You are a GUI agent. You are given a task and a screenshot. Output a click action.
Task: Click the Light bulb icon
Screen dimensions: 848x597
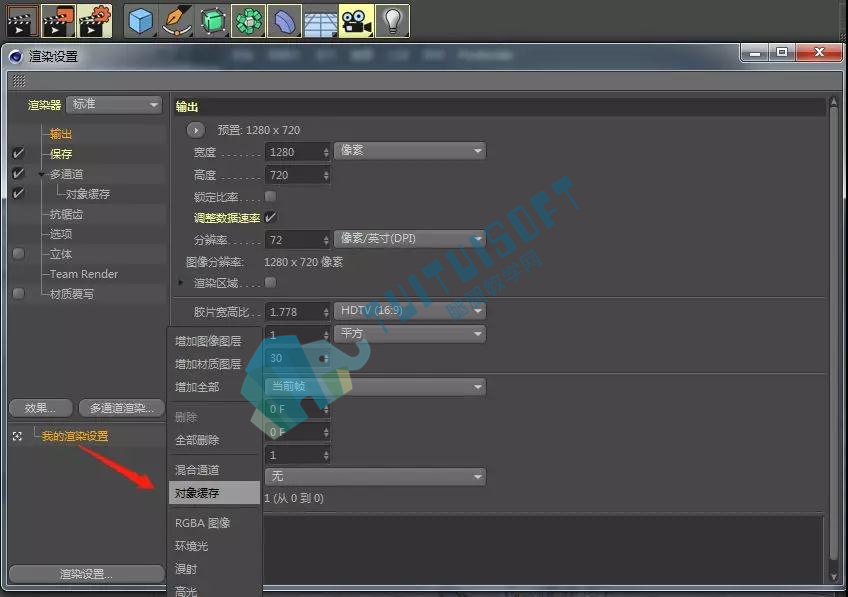click(392, 21)
